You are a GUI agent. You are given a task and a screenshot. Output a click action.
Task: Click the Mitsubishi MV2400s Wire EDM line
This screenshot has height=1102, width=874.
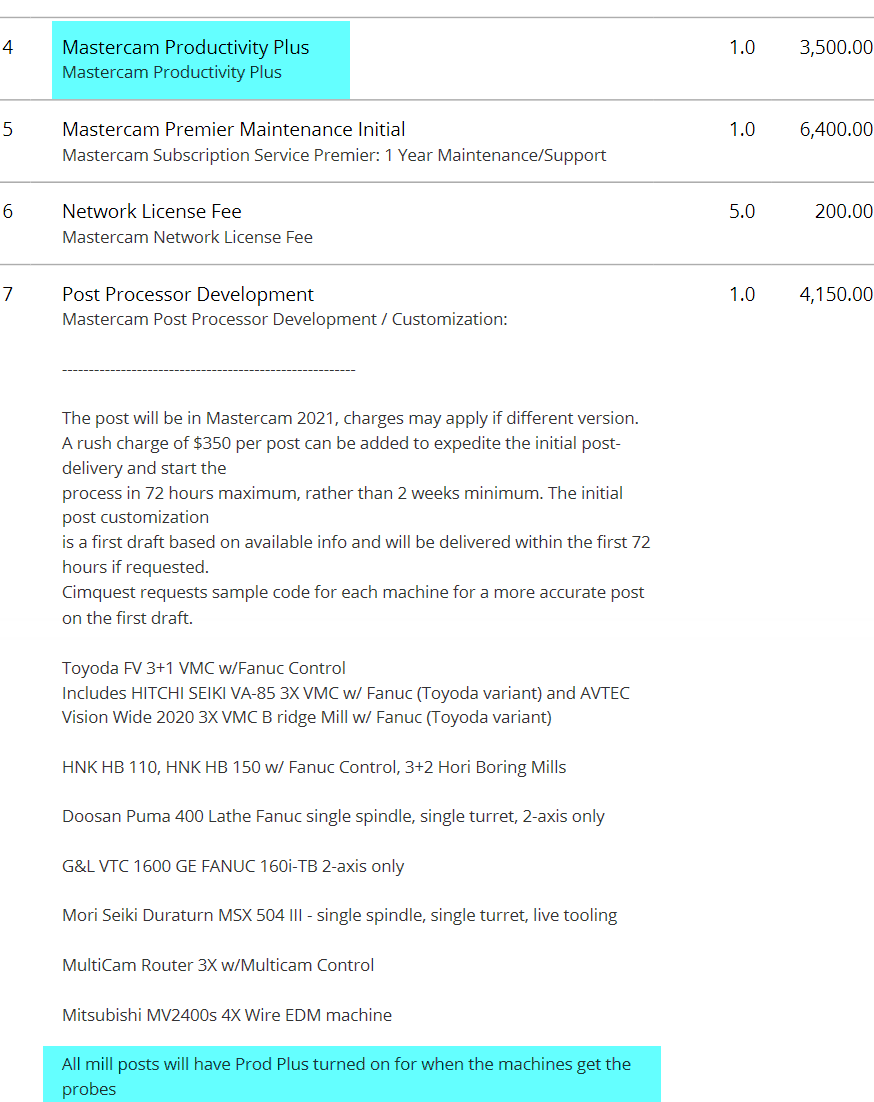[x=226, y=1015]
